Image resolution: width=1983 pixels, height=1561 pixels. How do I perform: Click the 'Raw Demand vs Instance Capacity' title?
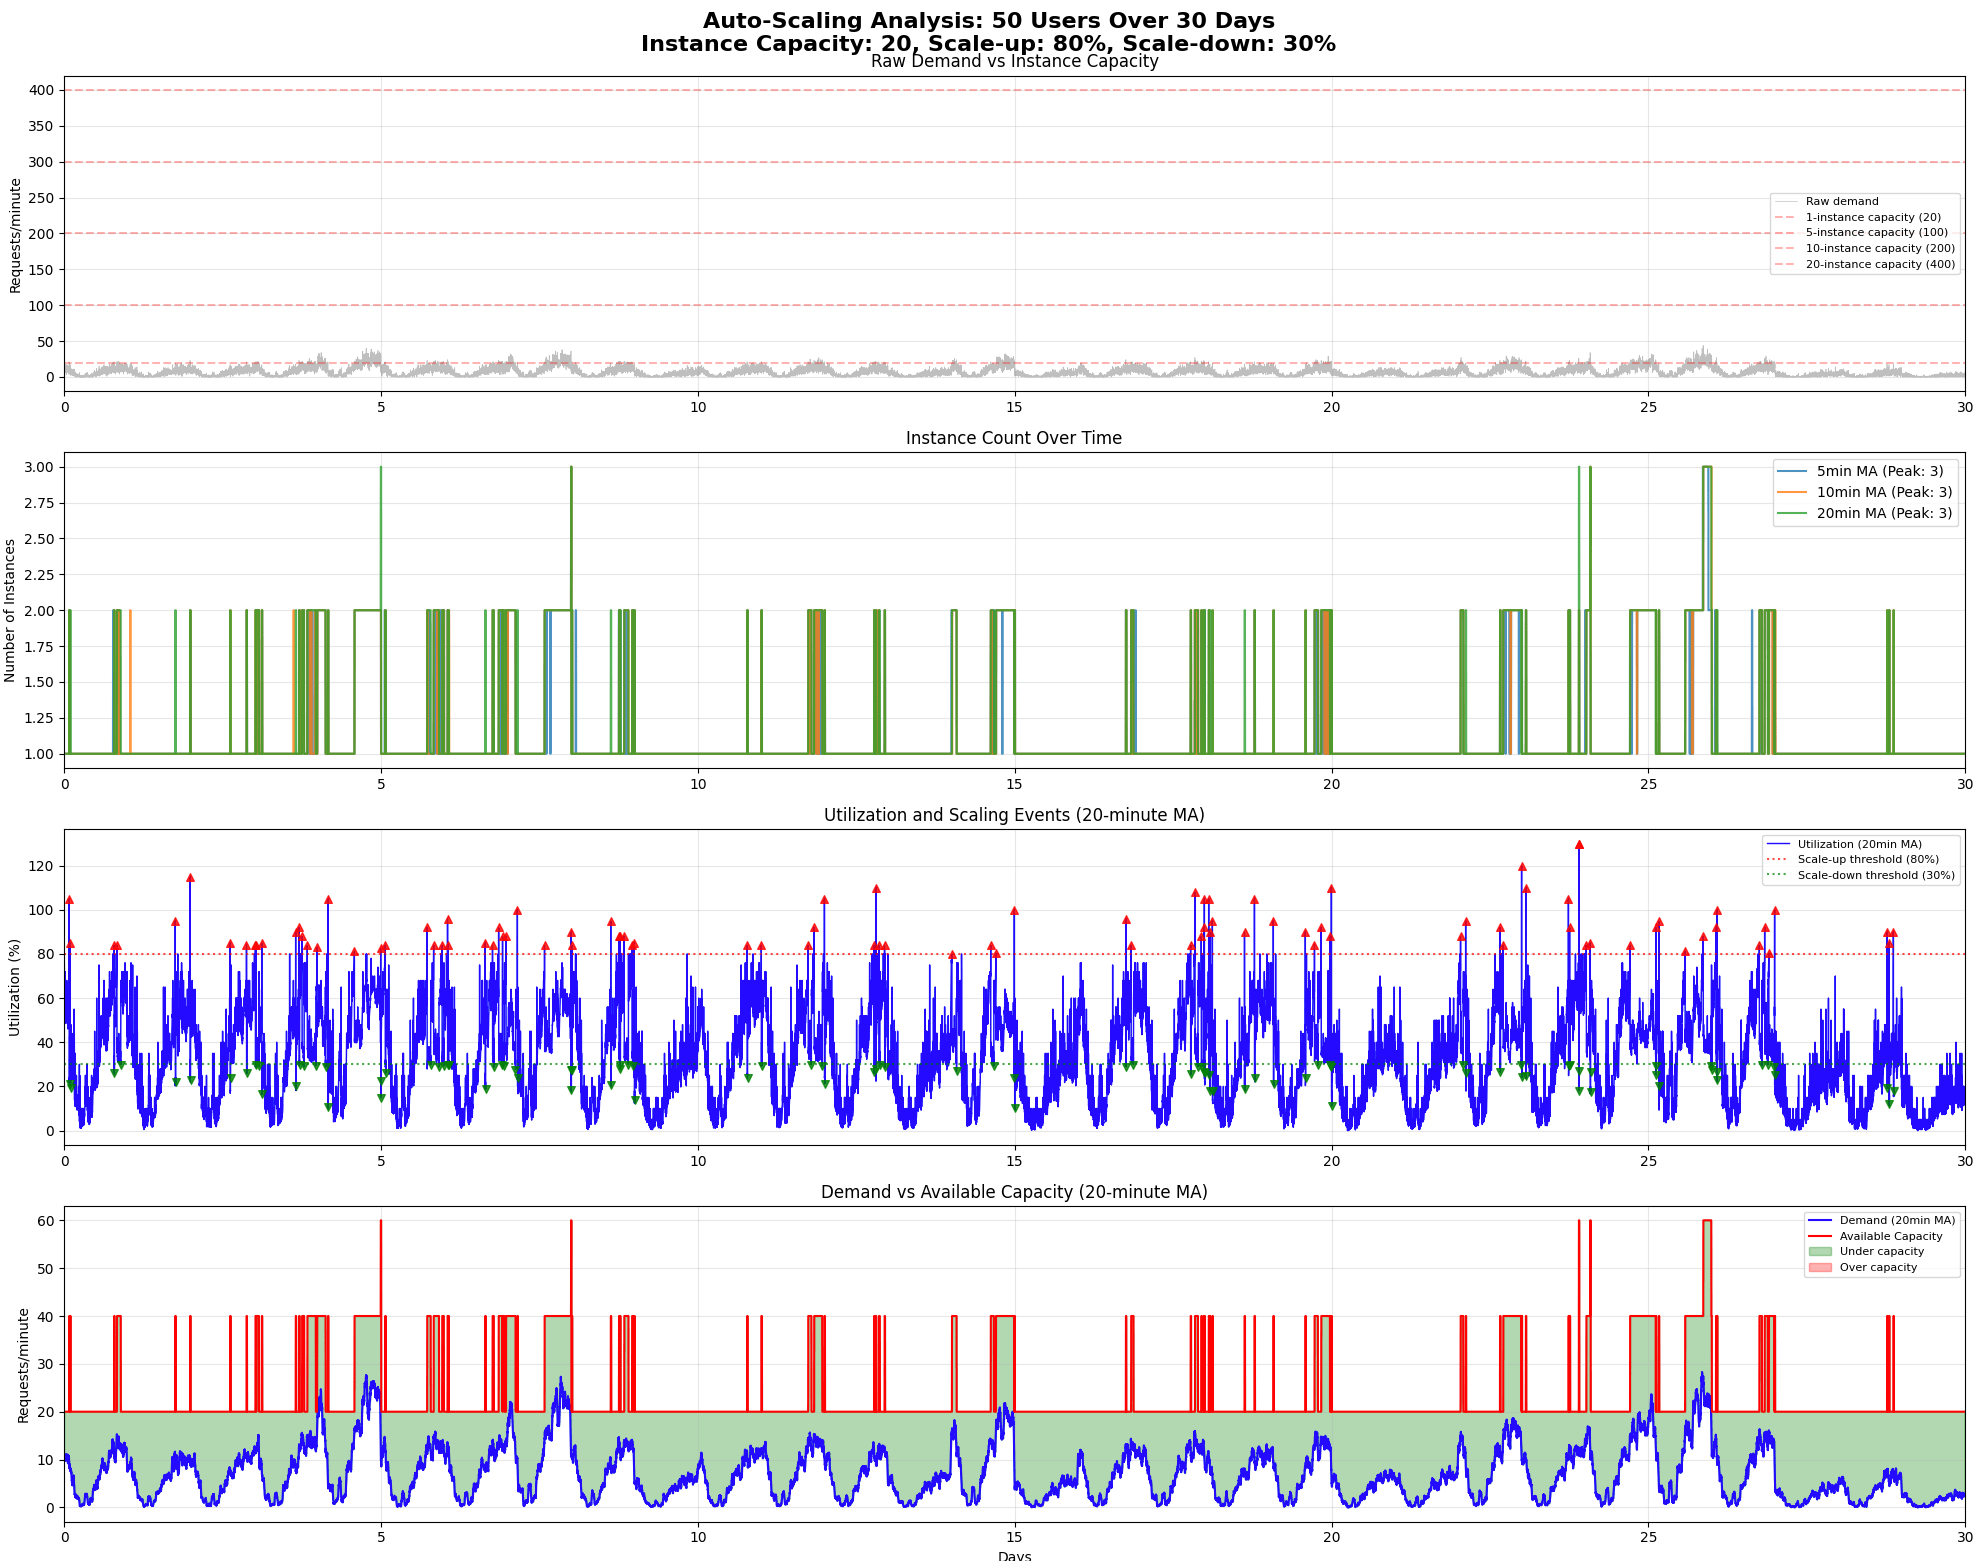[x=1013, y=61]
